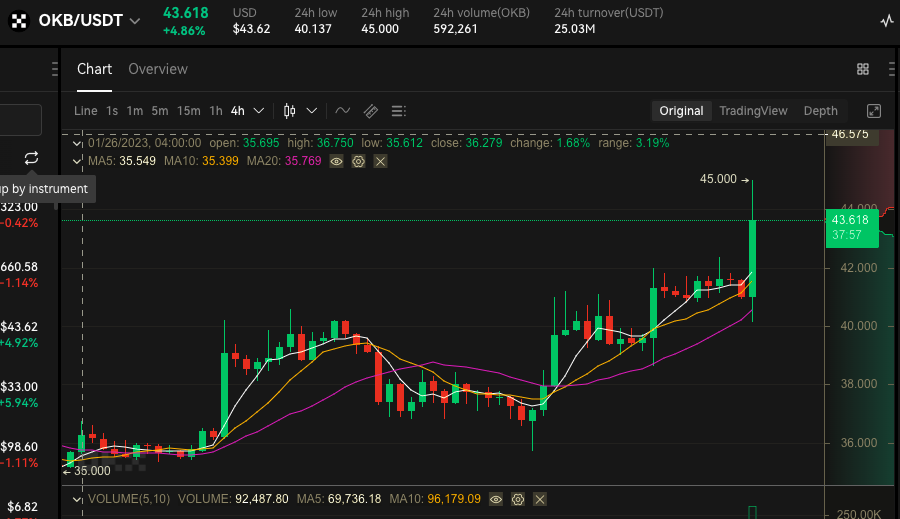Expand the chart type dropdown arrow
Image resolution: width=900 pixels, height=519 pixels.
312,111
